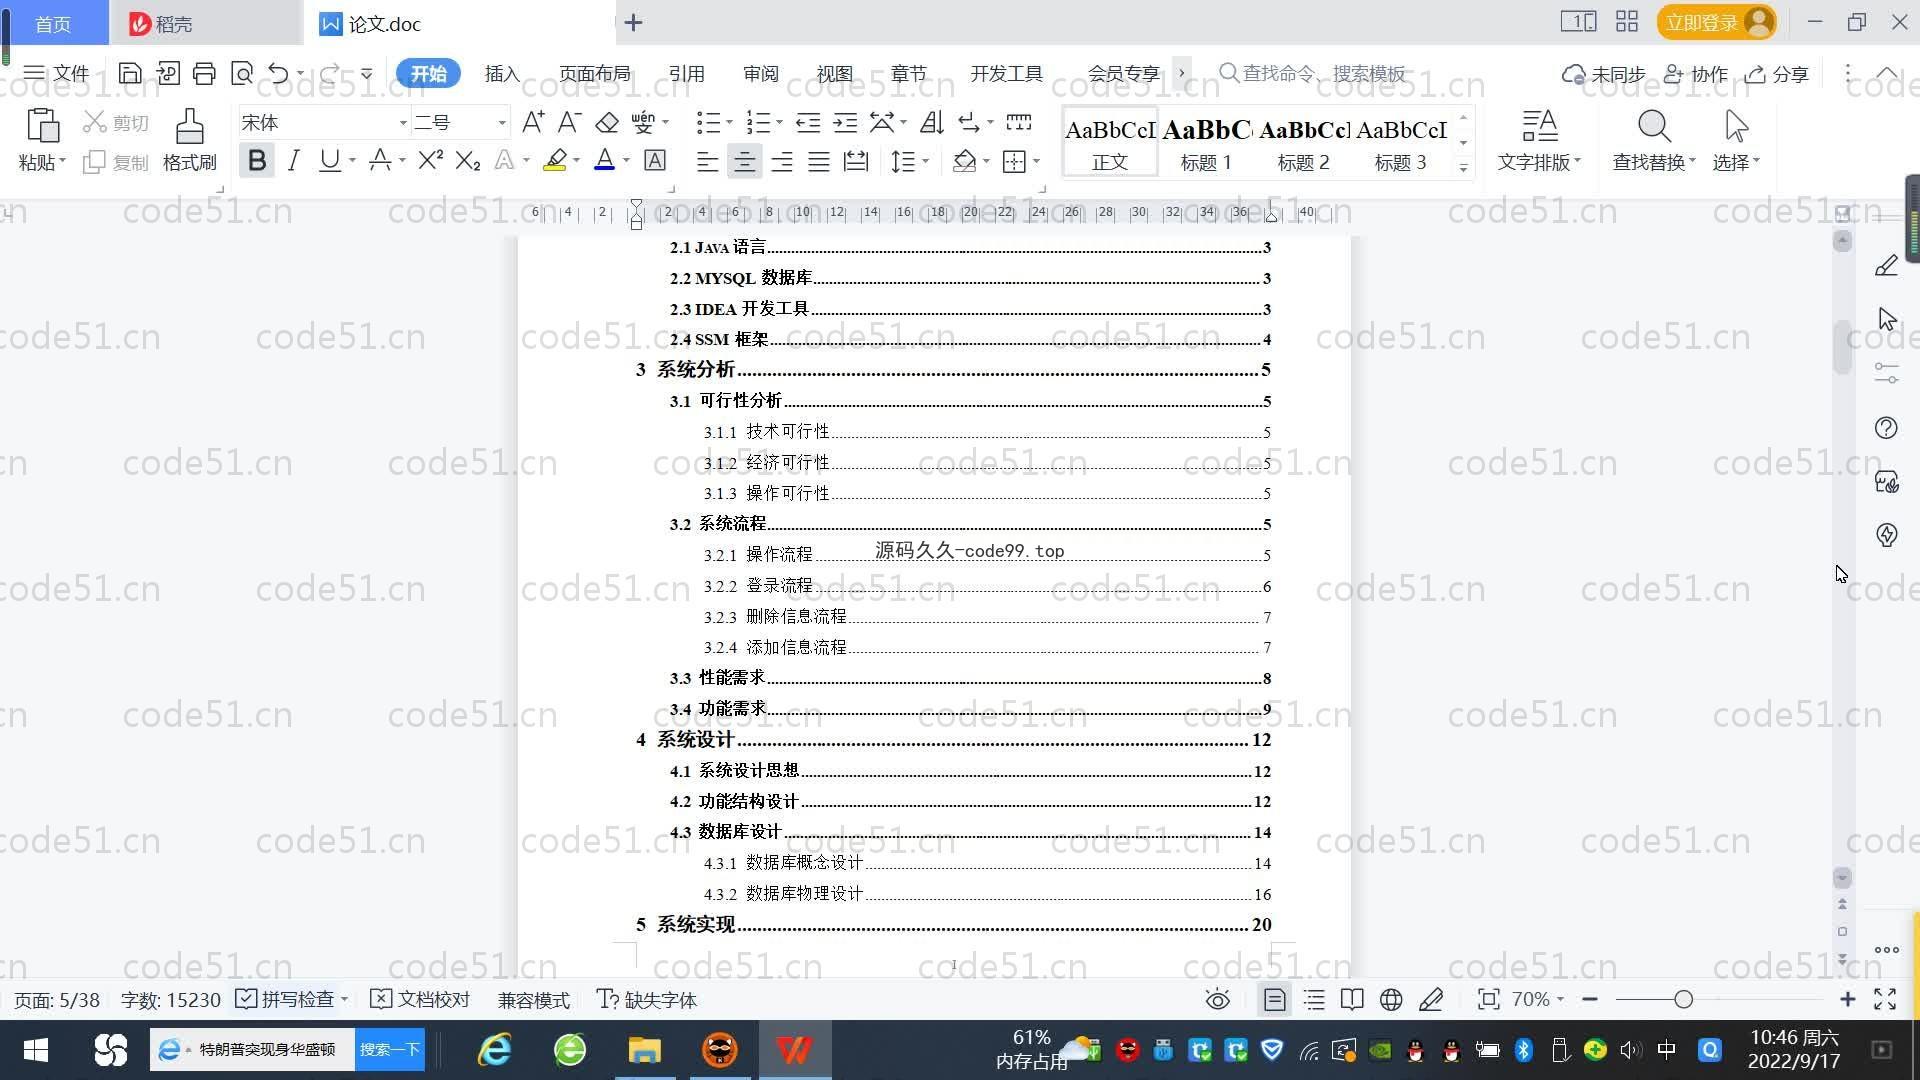Click the help question-mark sidebar icon
Screen dimensions: 1920x1080
coord(1886,428)
